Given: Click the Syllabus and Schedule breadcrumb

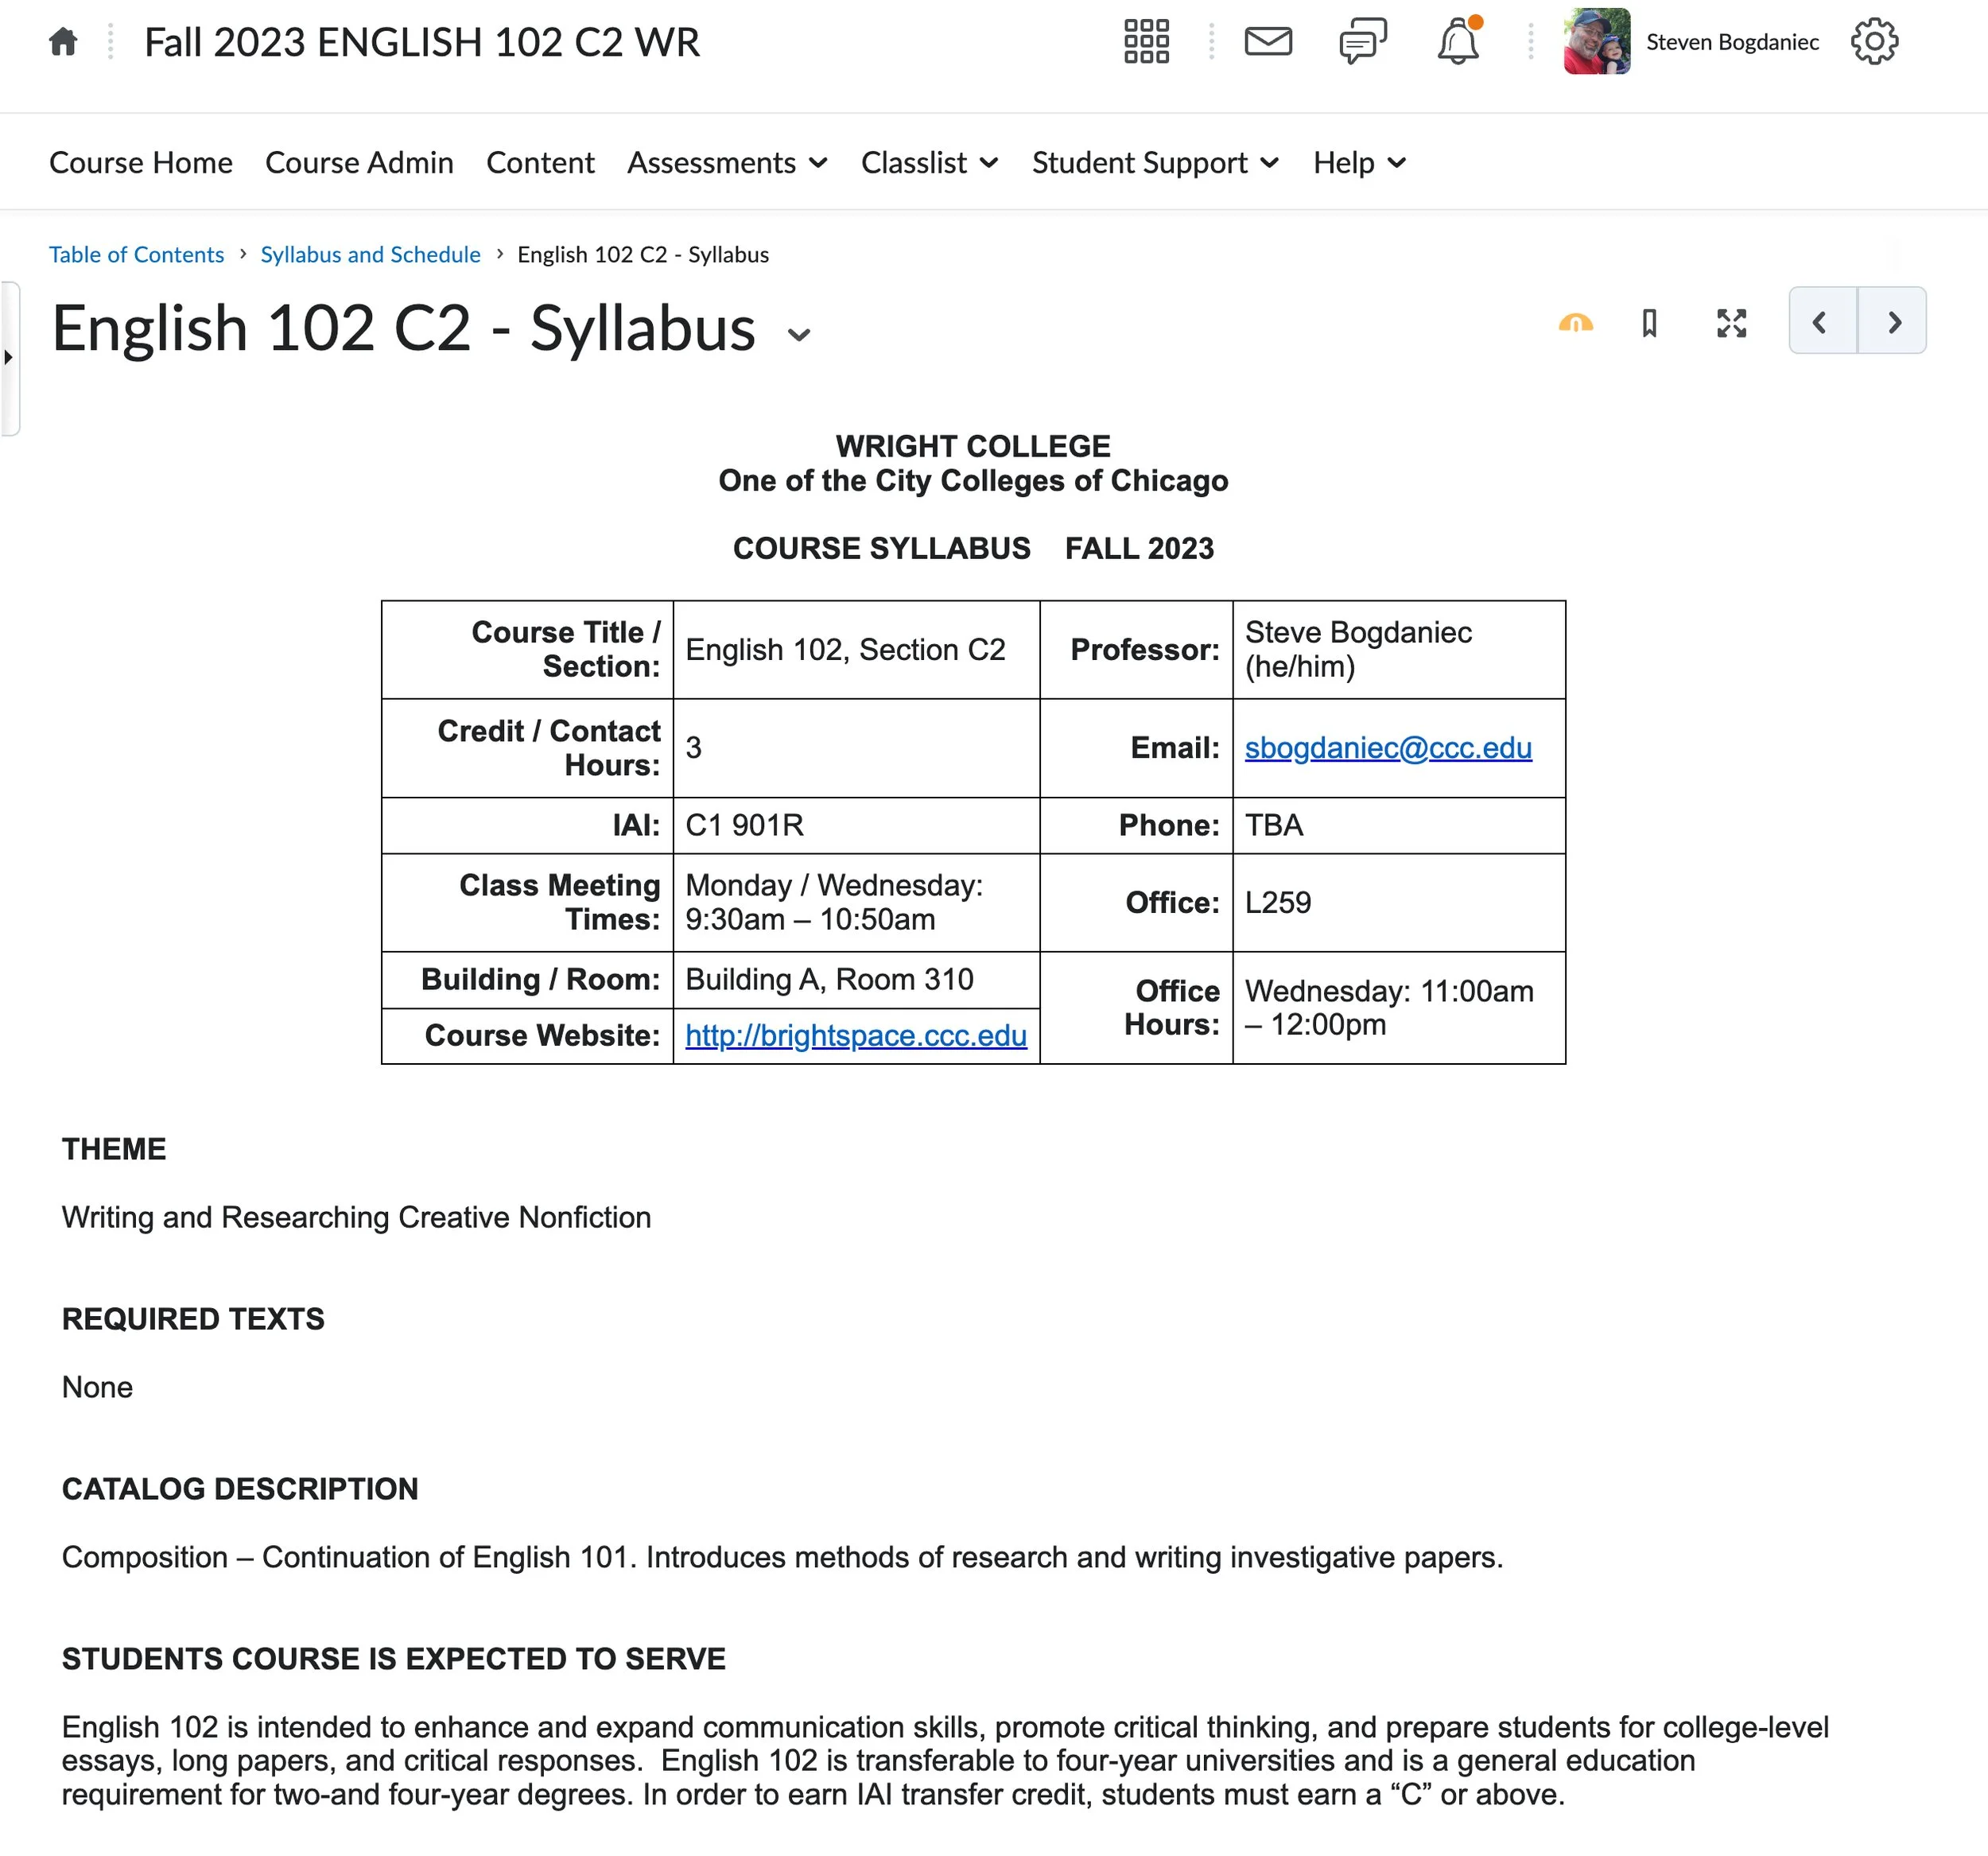Looking at the screenshot, I should pyautogui.click(x=370, y=255).
